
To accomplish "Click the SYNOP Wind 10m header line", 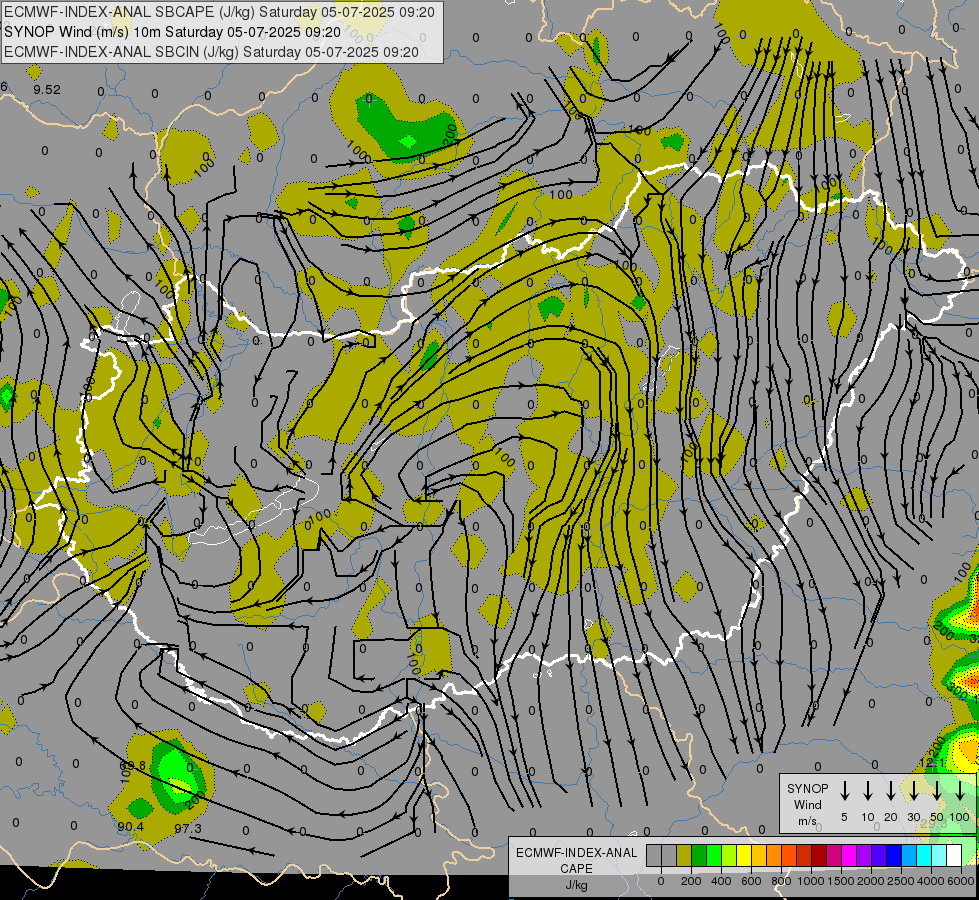I will 172,32.
